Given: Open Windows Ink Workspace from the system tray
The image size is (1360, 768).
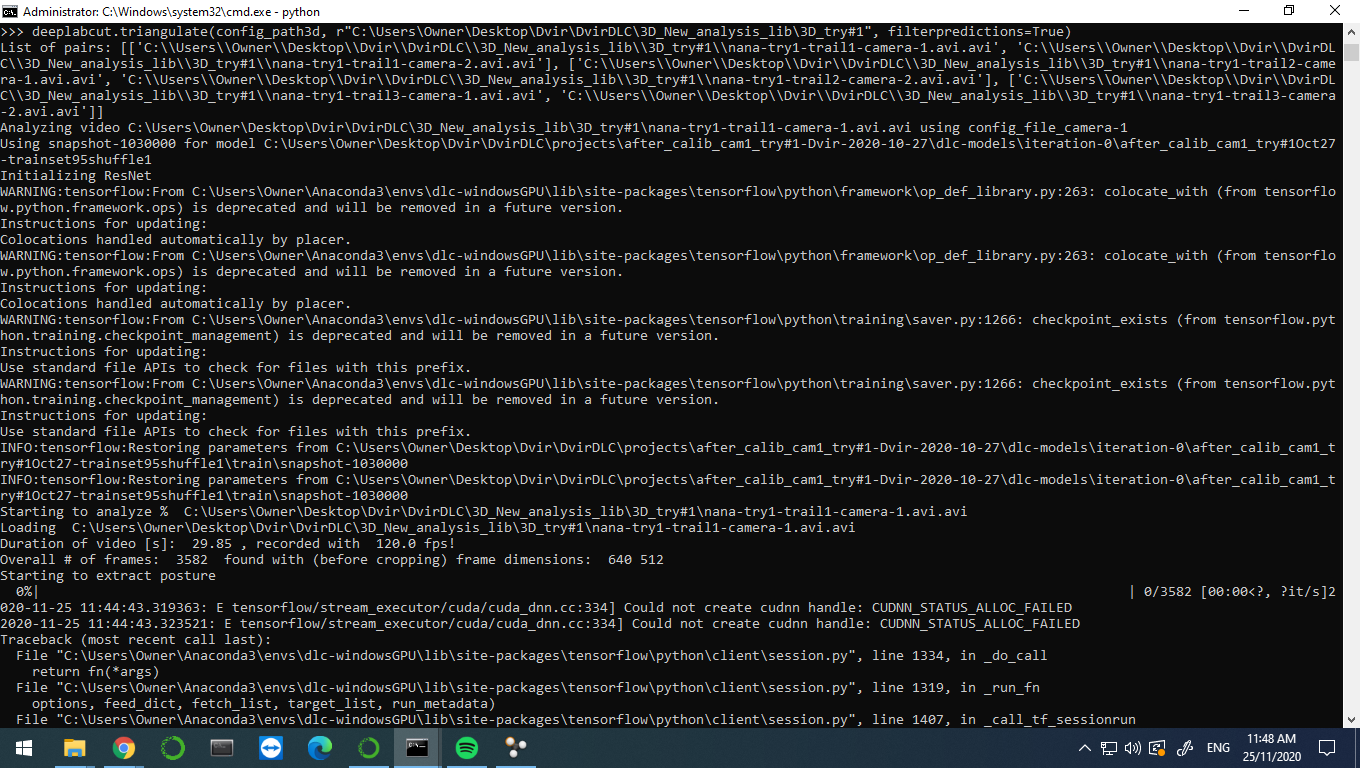Looking at the screenshot, I should [x=1185, y=747].
